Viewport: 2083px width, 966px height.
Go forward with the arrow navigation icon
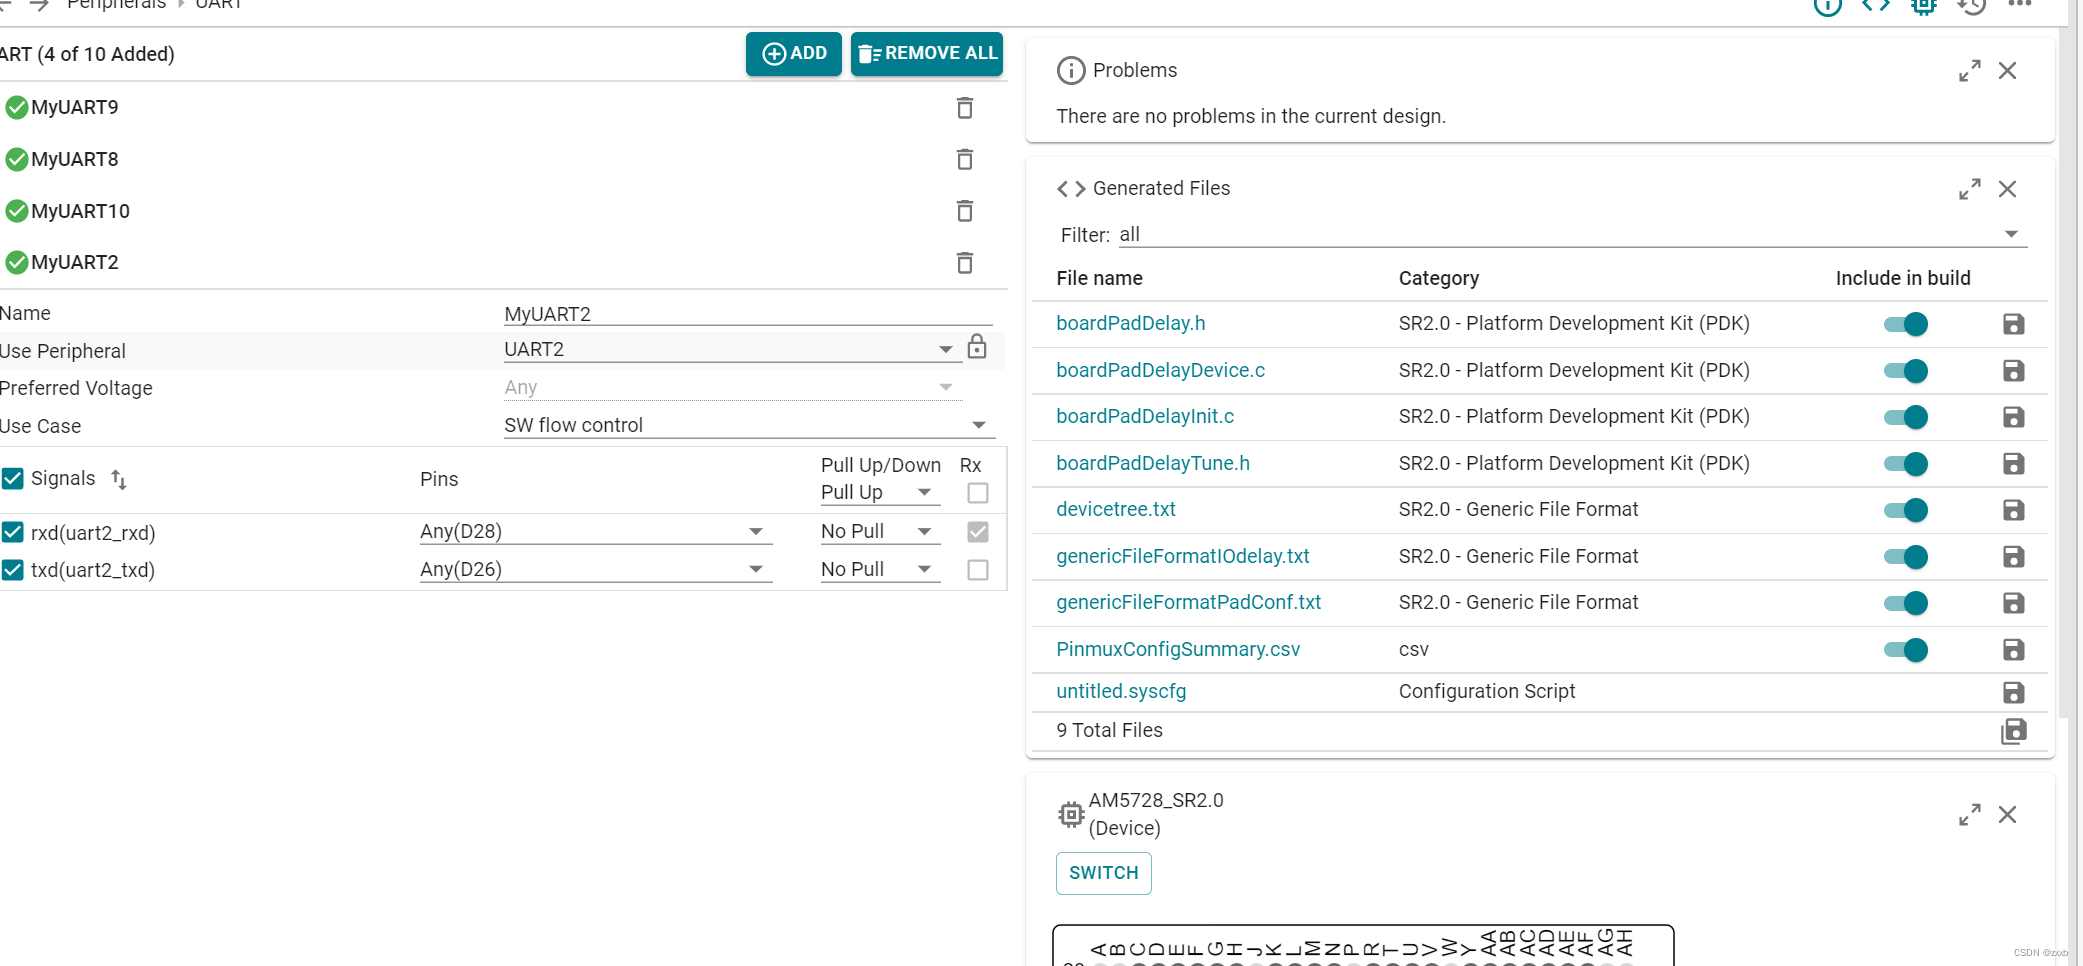tap(39, 5)
